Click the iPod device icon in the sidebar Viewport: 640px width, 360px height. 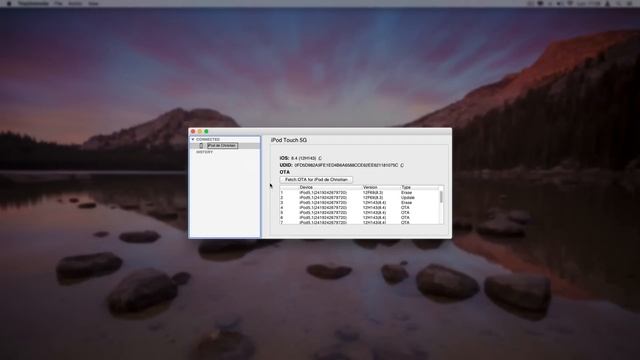coord(201,146)
